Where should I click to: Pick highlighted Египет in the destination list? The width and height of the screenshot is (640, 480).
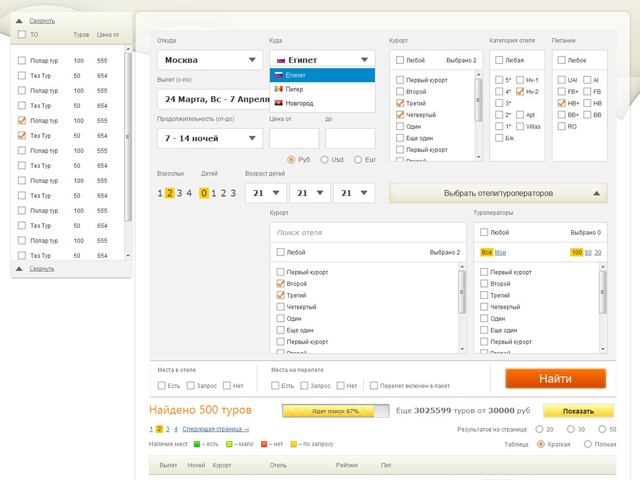322,75
